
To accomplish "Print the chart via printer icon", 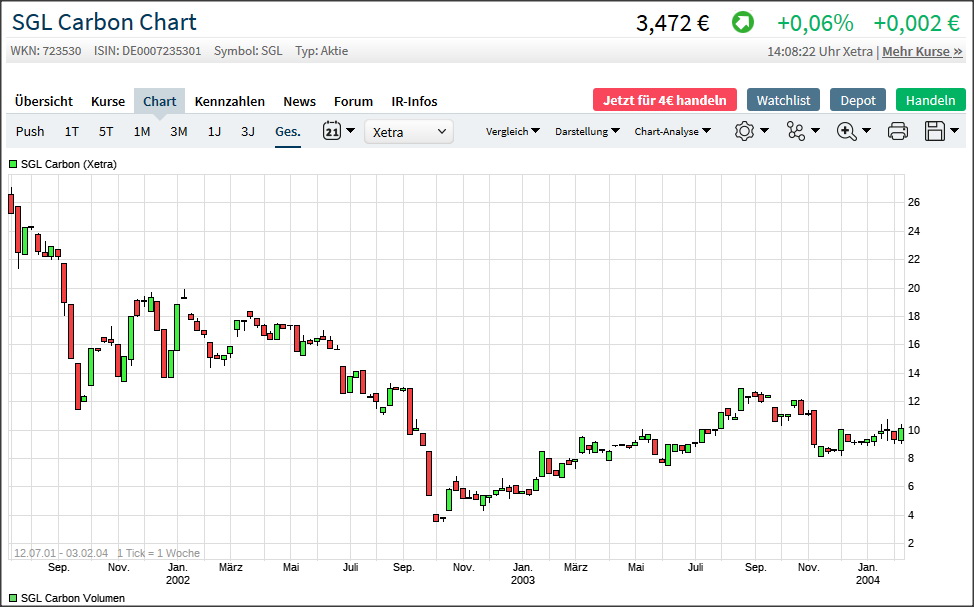I will [x=897, y=131].
